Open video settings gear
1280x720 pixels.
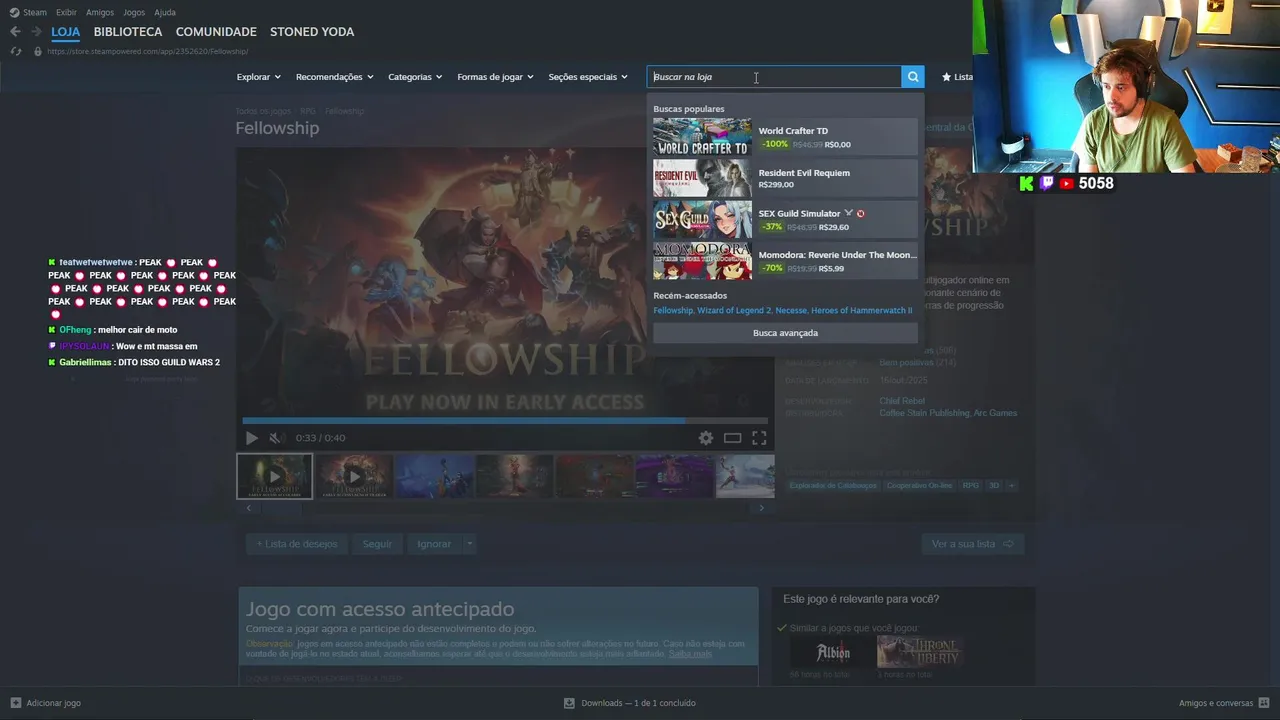tap(706, 438)
